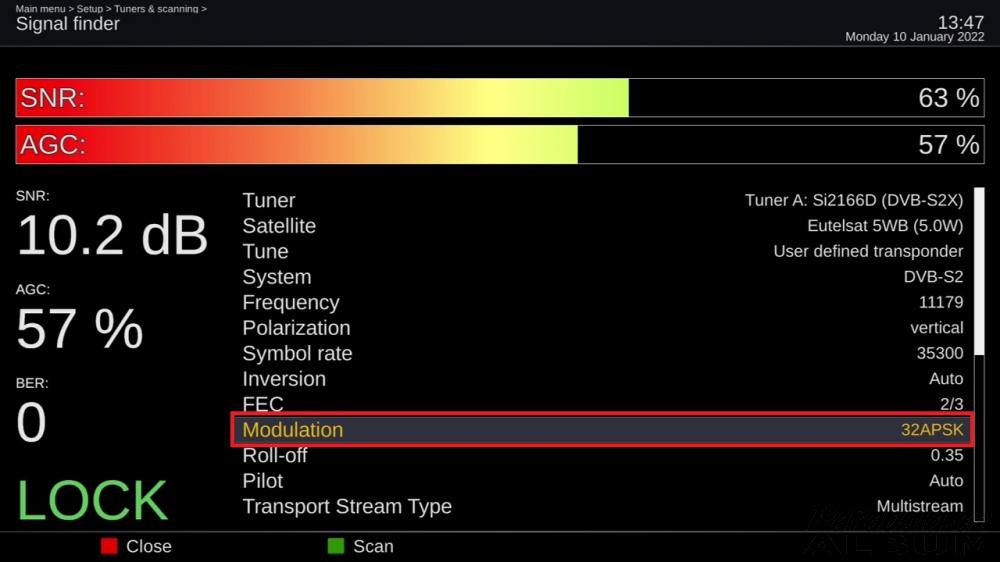Click the settings list vertical scrollbar

[979, 354]
